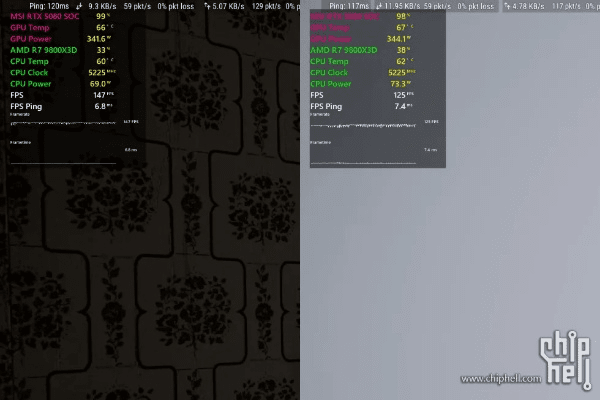Image resolution: width=600 pixels, height=400 pixels.
Task: Click the download arrow icon beside 9.3 KB/s
Action: pos(79,6)
